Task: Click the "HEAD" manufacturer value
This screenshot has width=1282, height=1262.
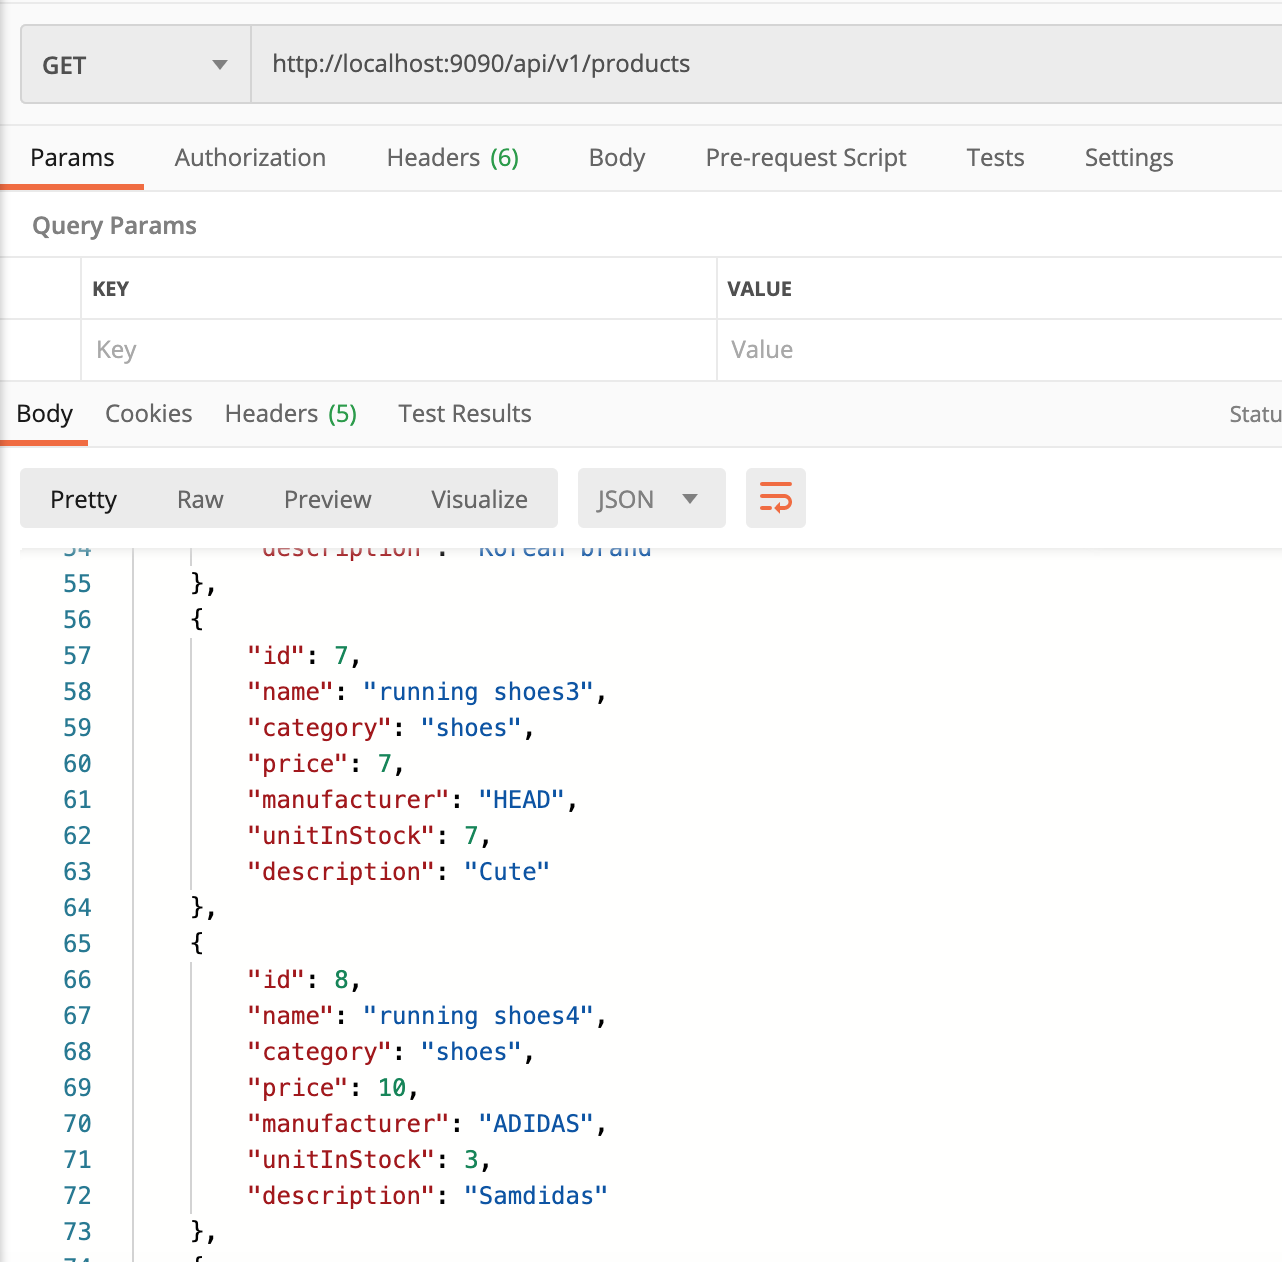Action: (x=521, y=800)
